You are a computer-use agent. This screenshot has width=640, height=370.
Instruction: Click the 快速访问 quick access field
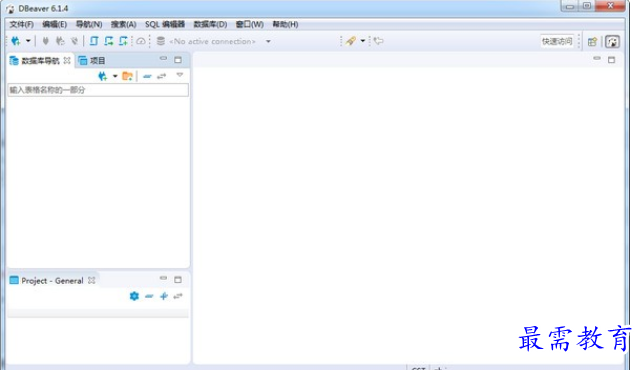point(557,41)
